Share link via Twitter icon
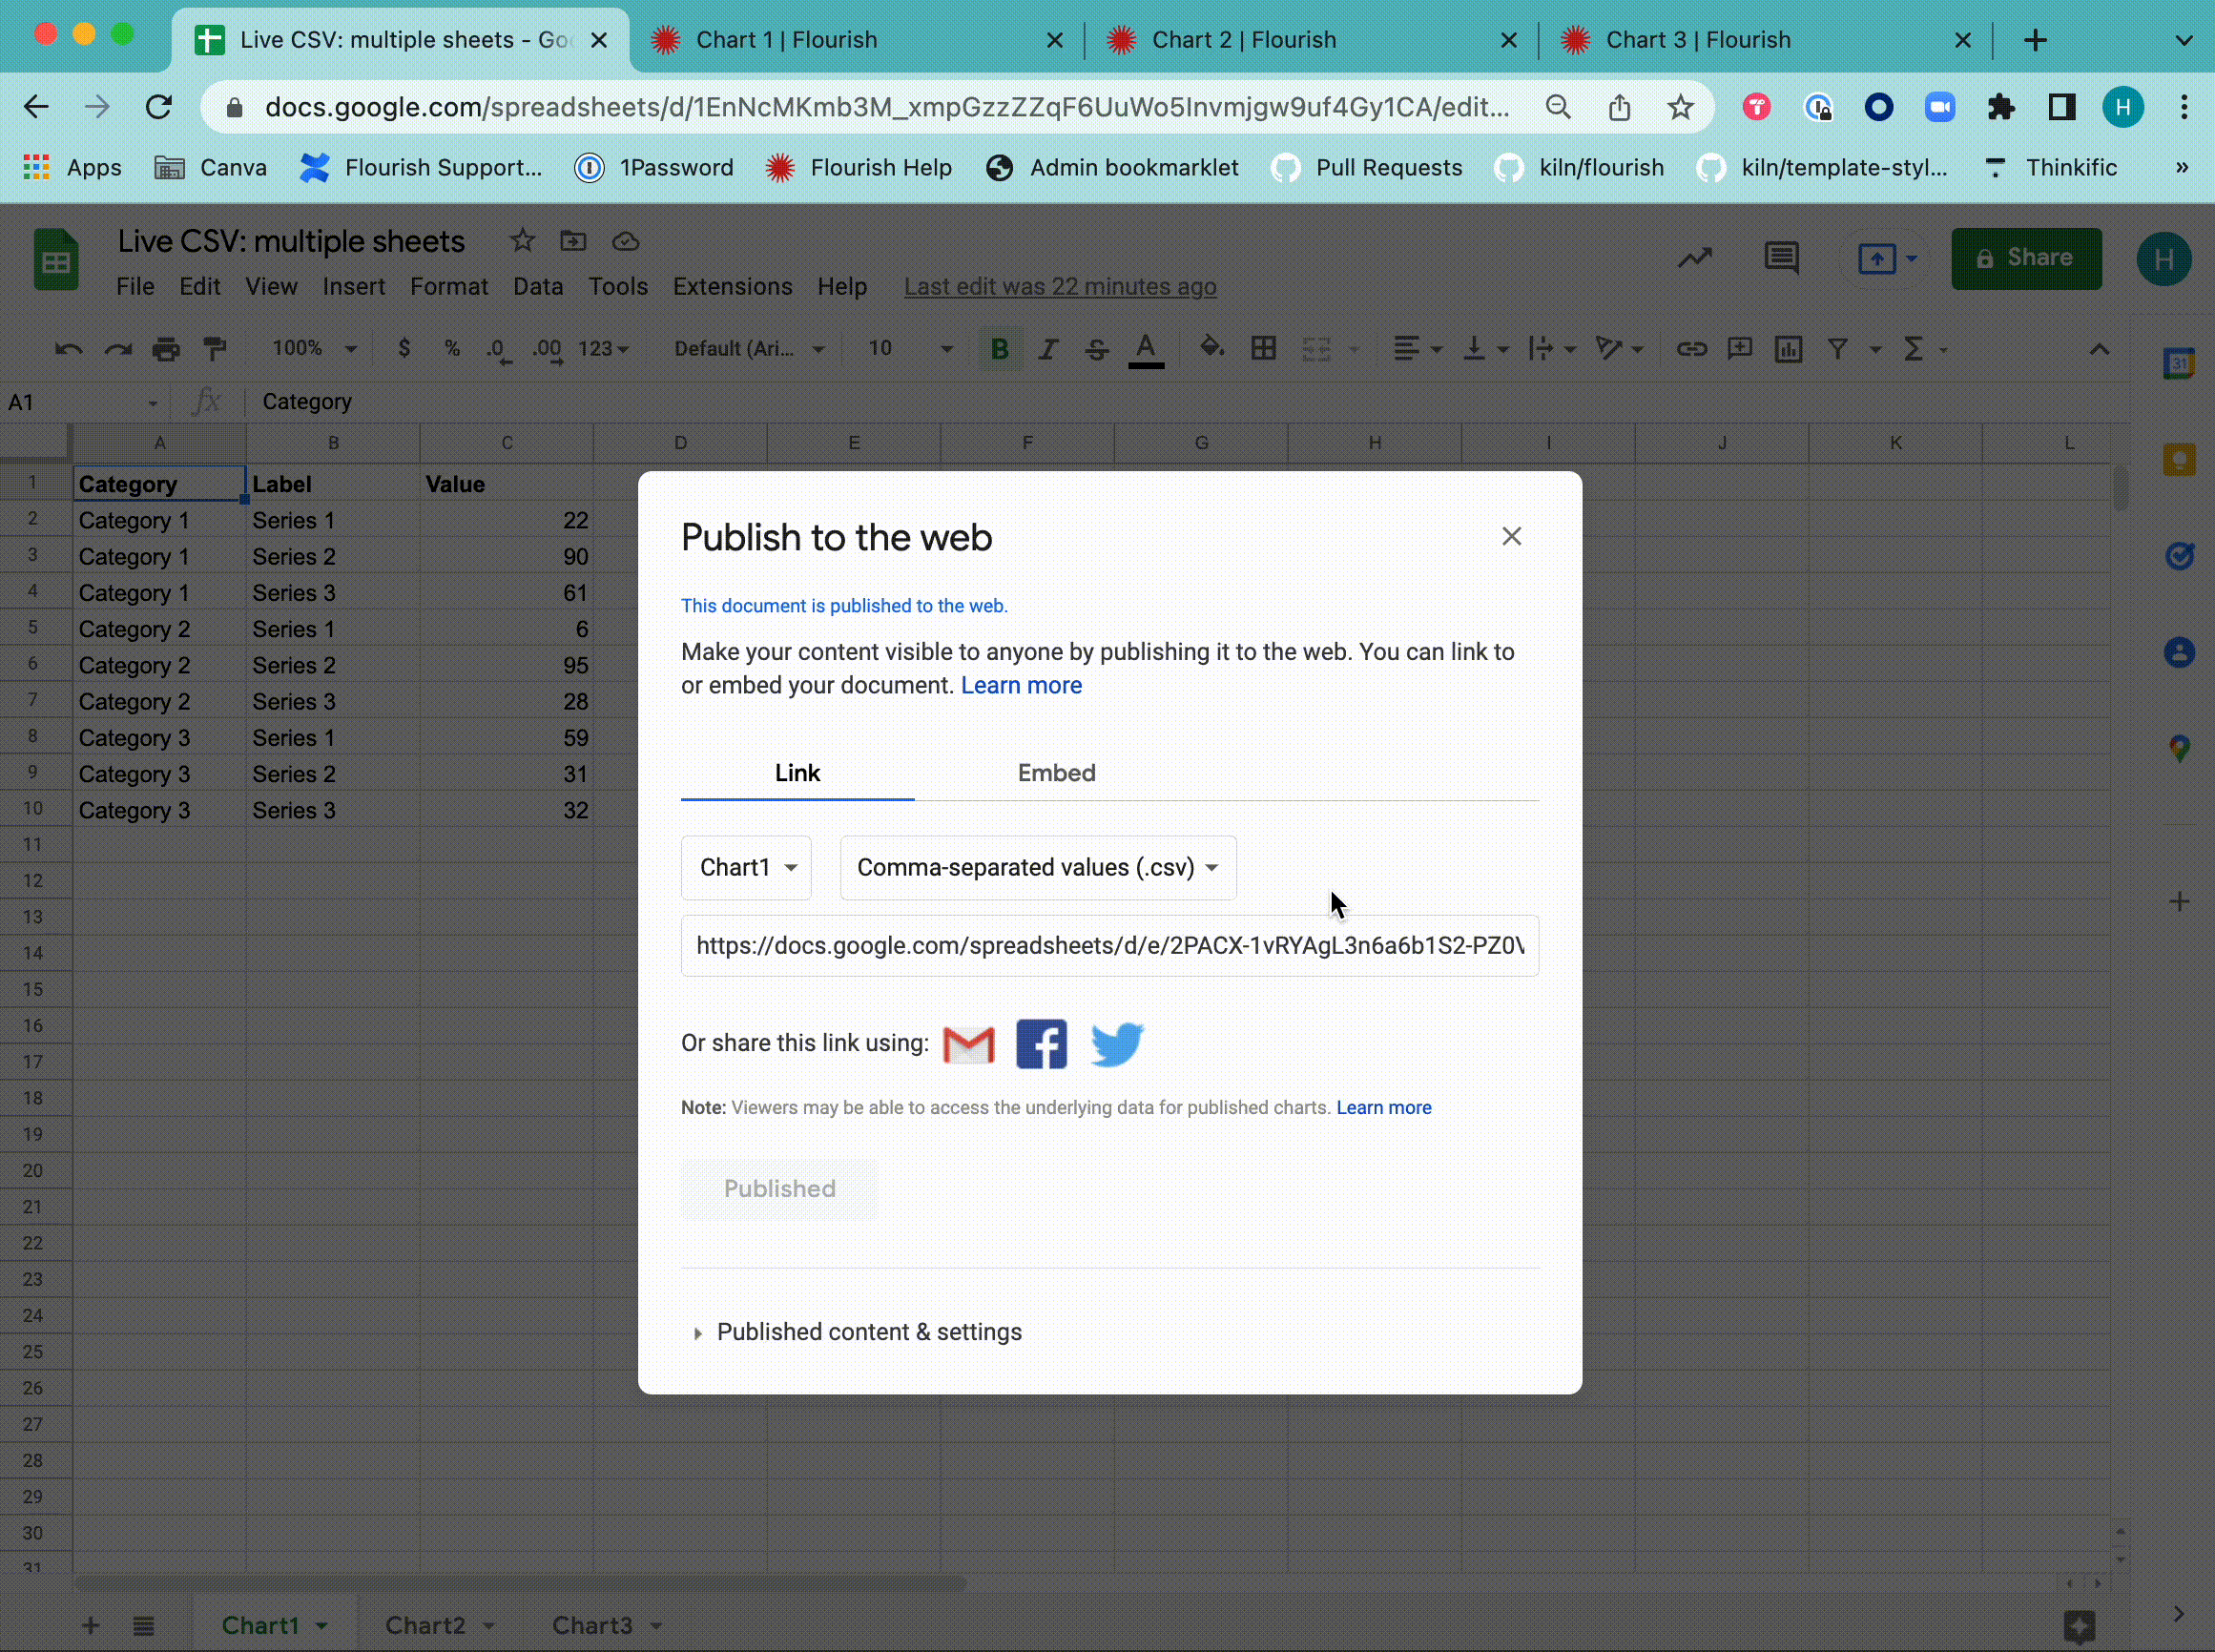This screenshot has width=2215, height=1652. click(x=1116, y=1044)
